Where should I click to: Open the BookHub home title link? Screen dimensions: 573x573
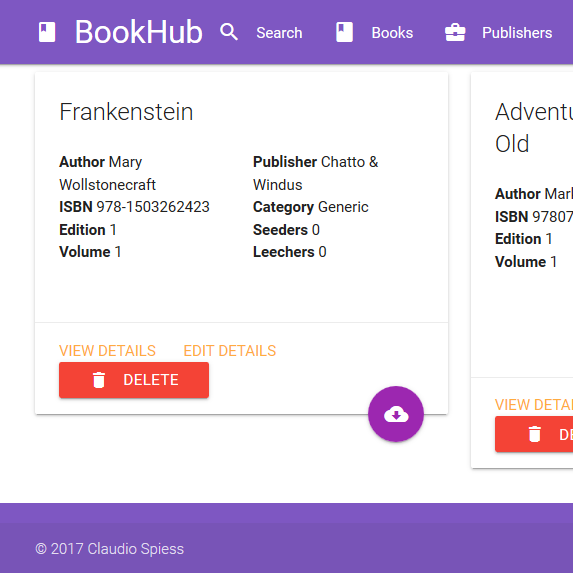(x=138, y=32)
